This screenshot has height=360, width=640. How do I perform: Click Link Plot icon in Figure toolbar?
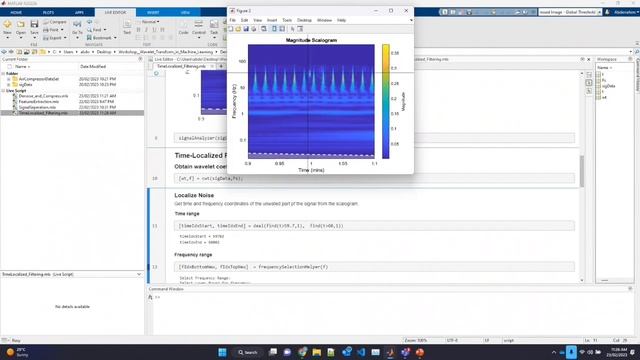pyautogui.click(x=264, y=29)
